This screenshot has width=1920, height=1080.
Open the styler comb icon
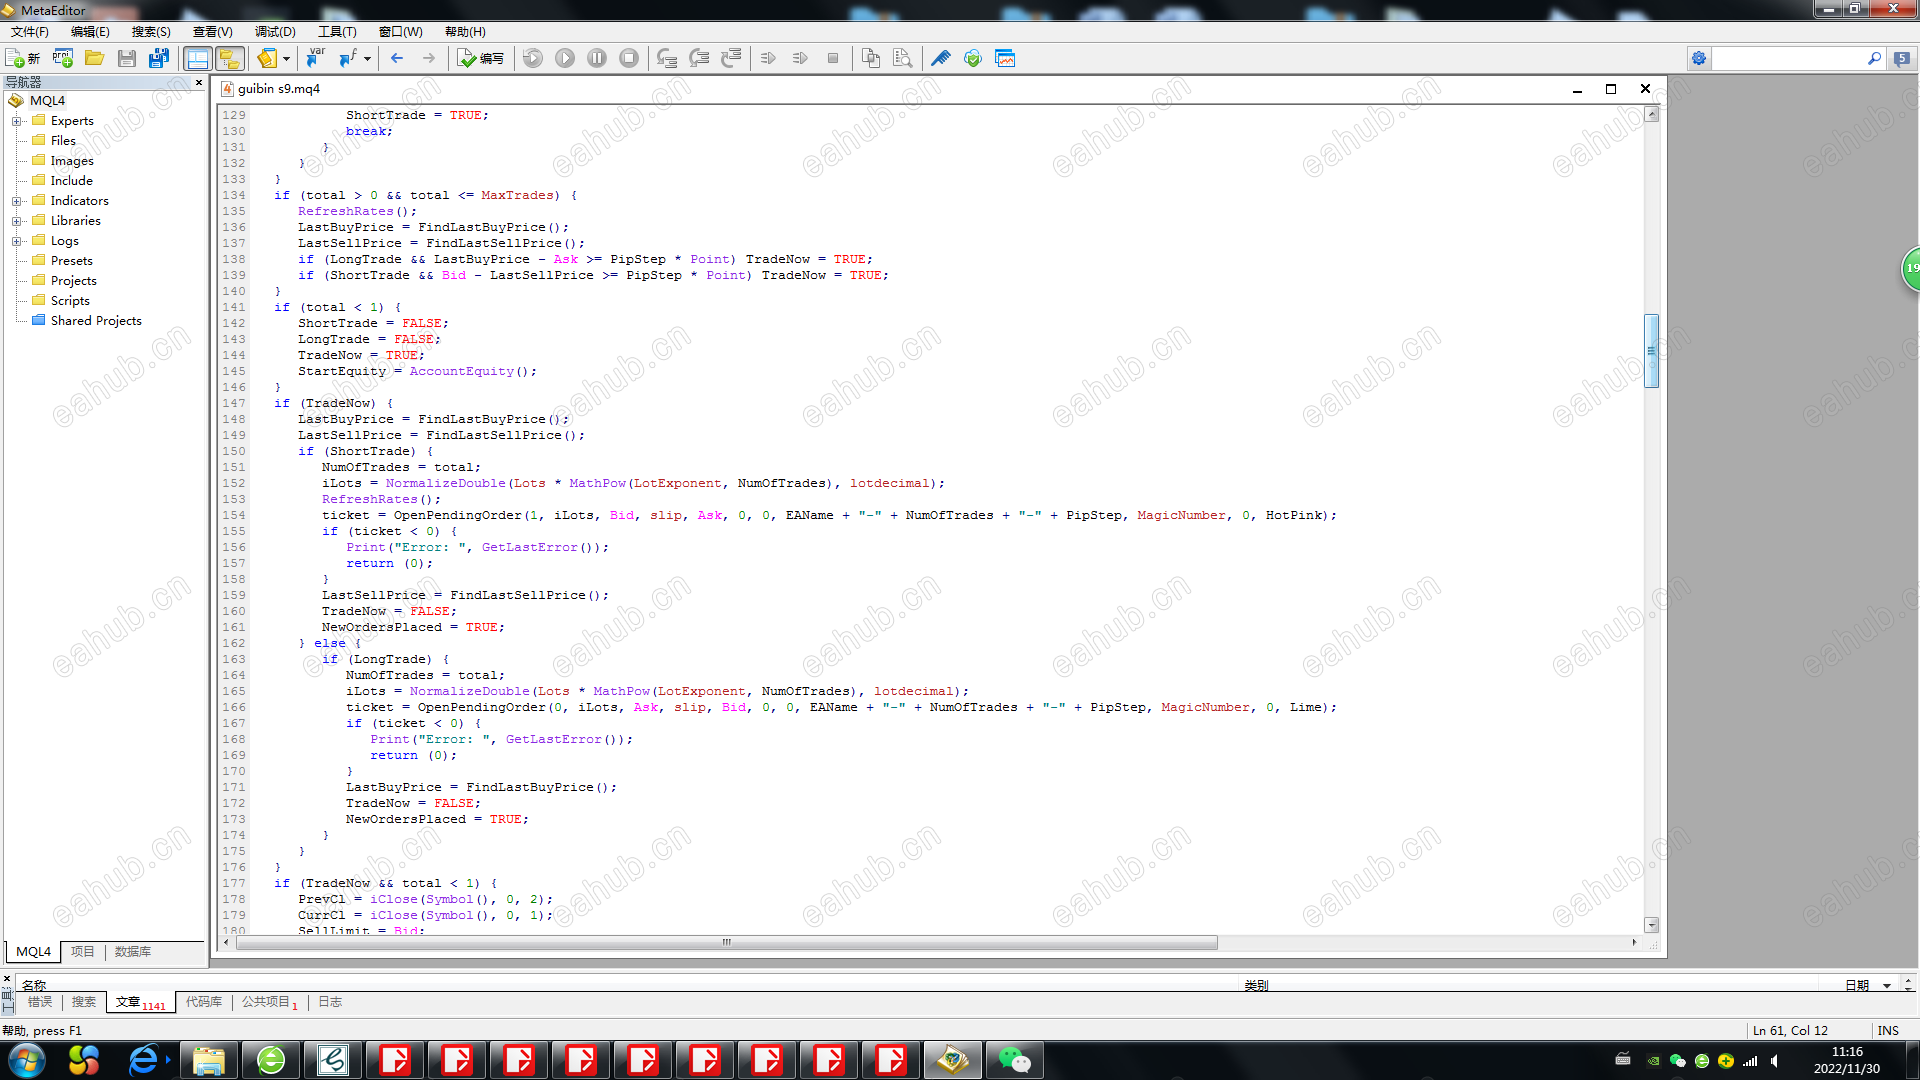pos(940,58)
